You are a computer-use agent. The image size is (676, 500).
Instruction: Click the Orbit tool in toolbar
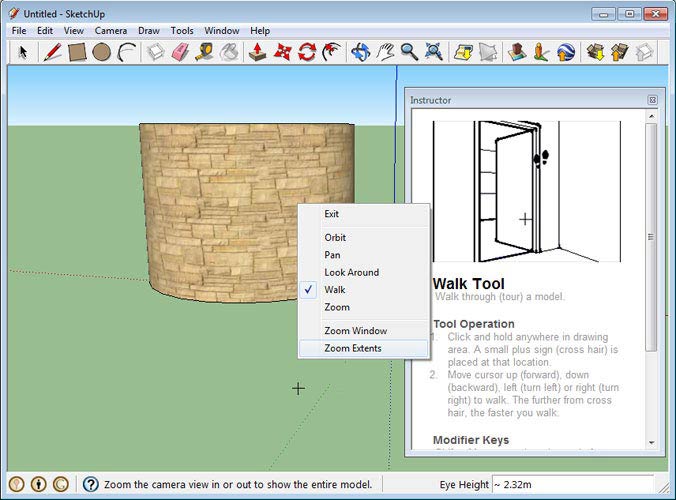tap(360, 51)
